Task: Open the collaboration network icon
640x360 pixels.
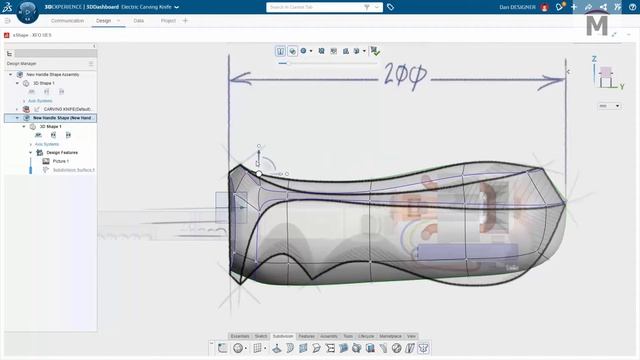Action: [x=603, y=7]
